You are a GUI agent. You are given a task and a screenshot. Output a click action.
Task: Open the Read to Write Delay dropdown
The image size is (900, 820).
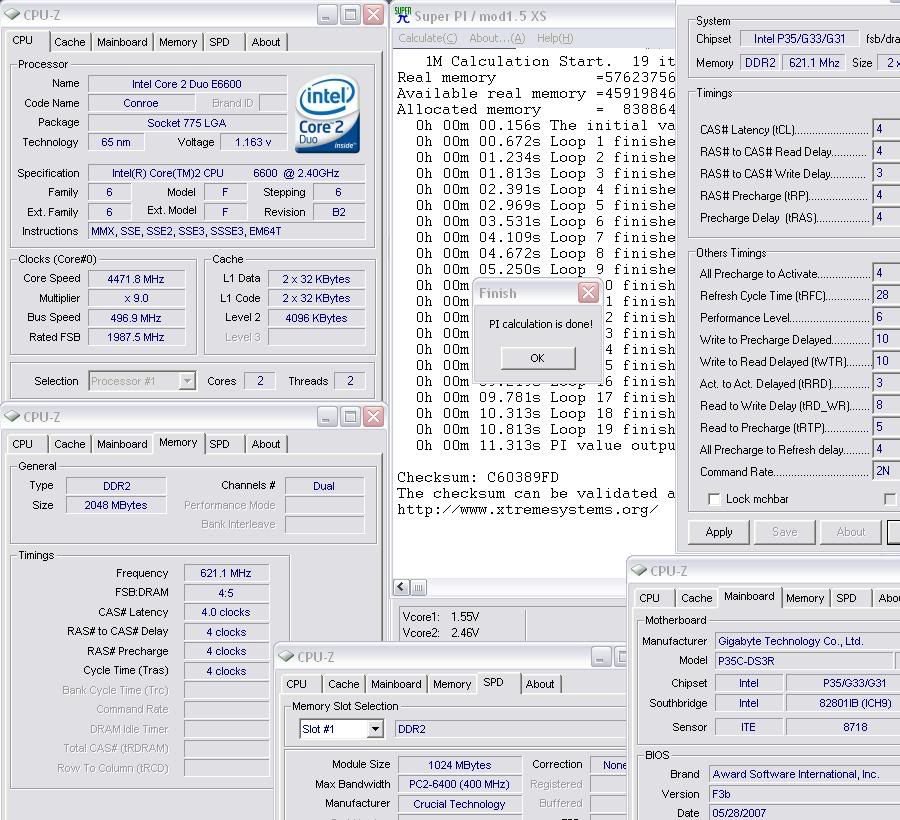[x=886, y=405]
